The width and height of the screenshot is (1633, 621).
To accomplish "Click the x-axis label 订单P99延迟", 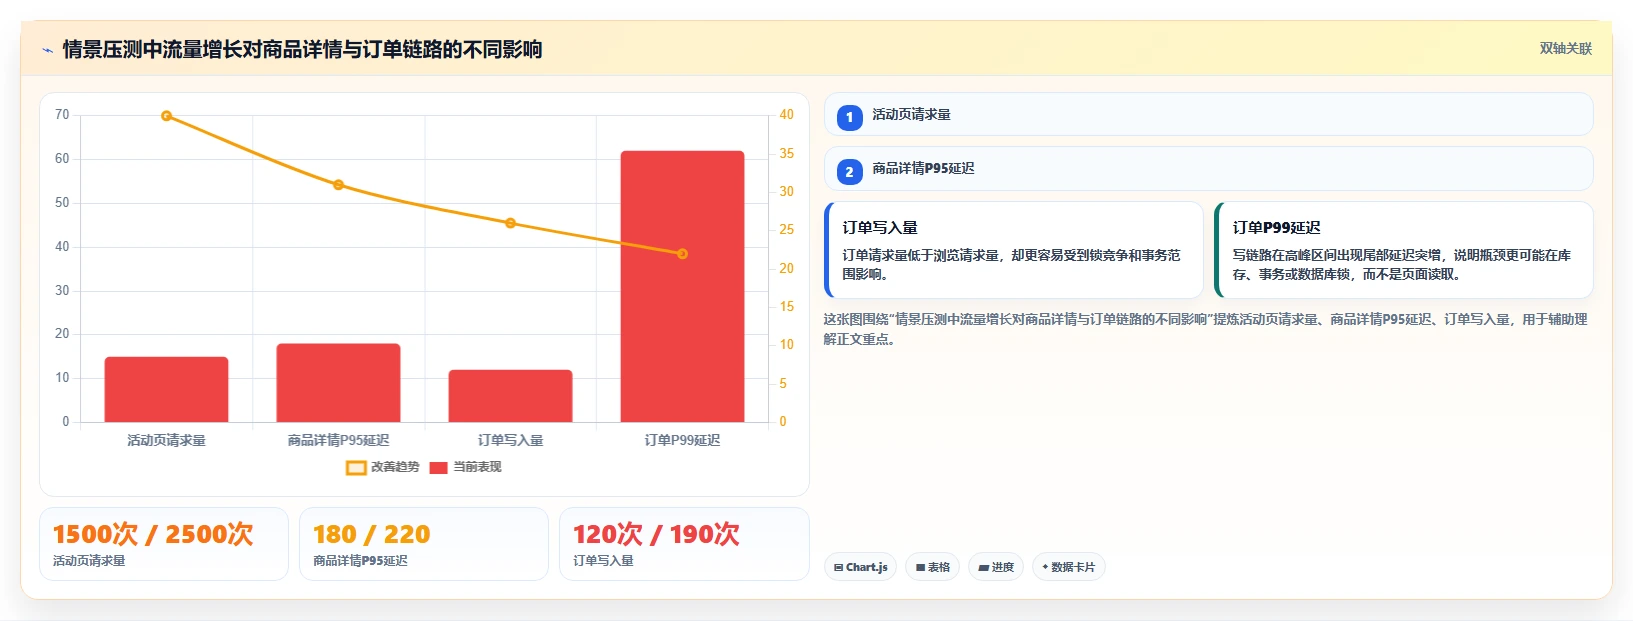I will point(682,440).
